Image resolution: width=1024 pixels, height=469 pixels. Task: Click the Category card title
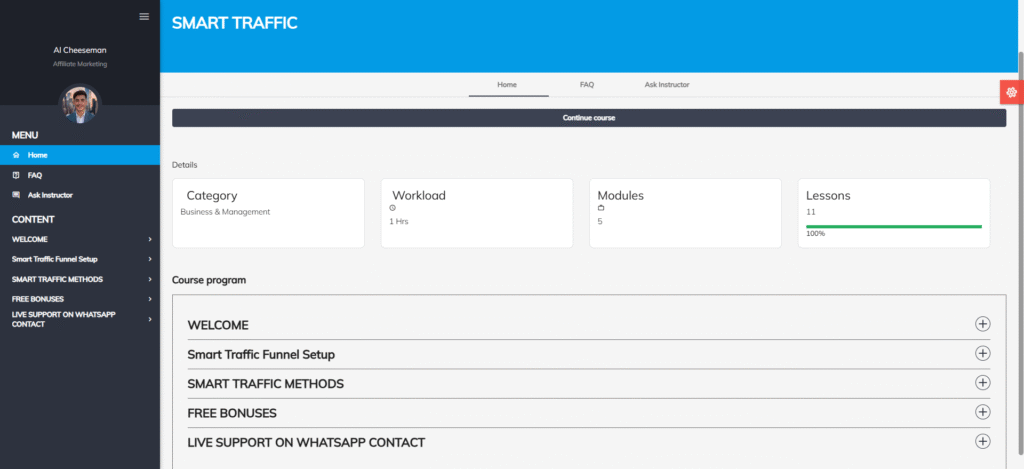[212, 195]
